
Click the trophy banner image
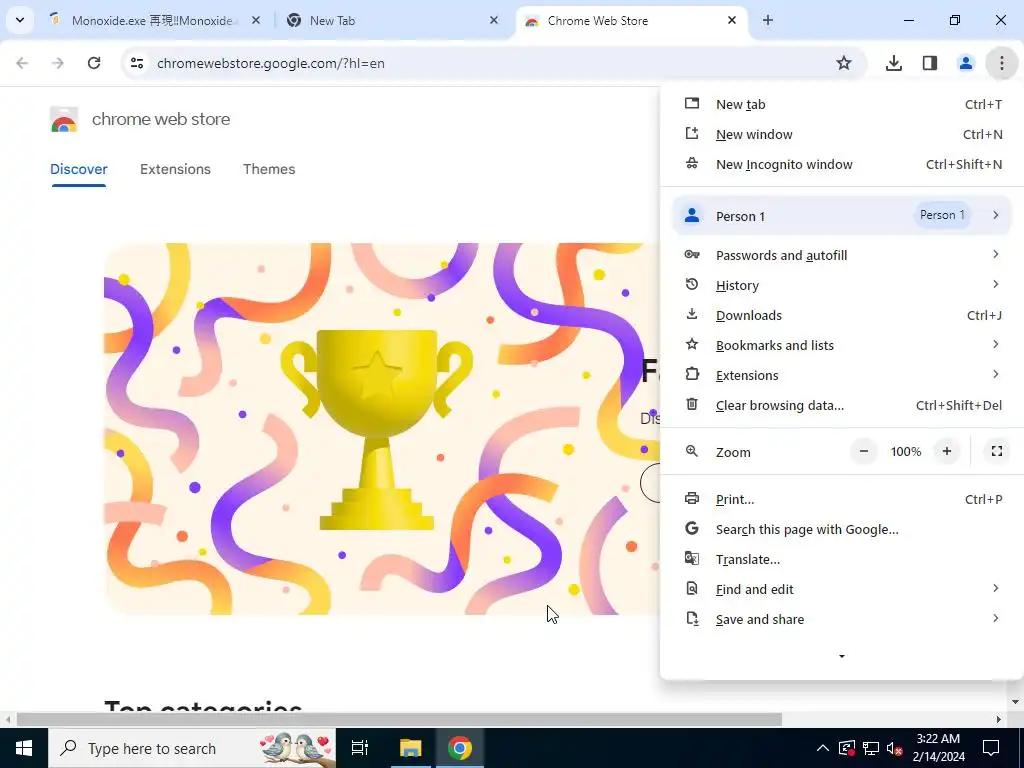click(x=381, y=428)
